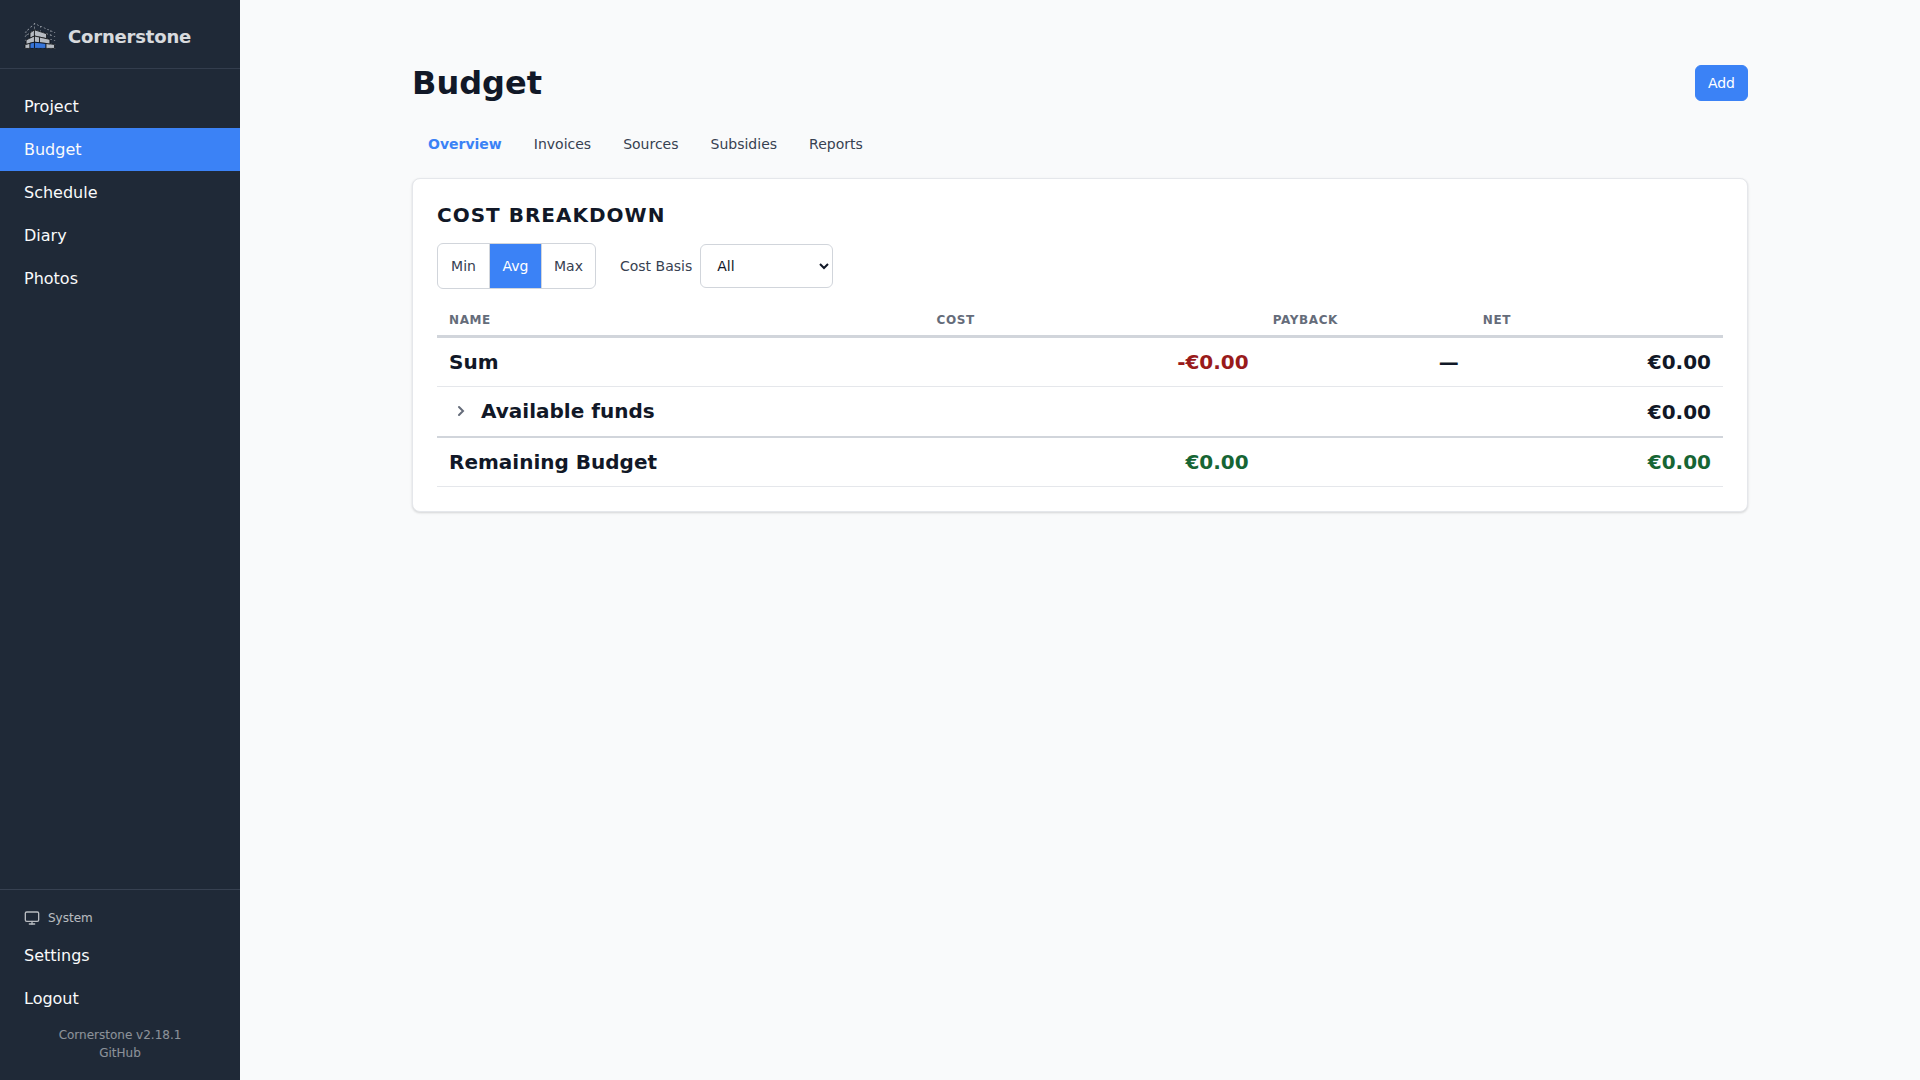Open the GitHub link

click(x=120, y=1053)
